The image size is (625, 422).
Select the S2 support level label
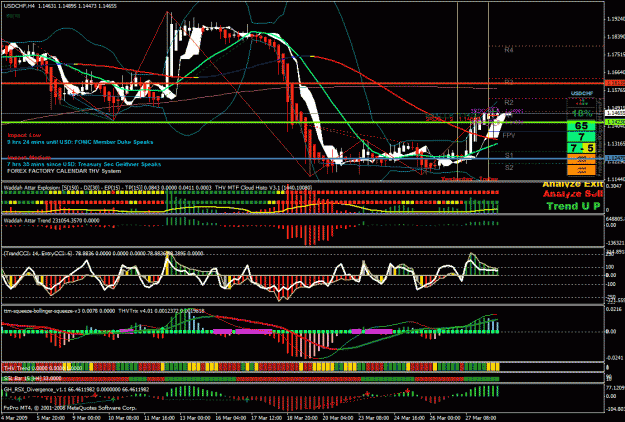click(x=509, y=168)
